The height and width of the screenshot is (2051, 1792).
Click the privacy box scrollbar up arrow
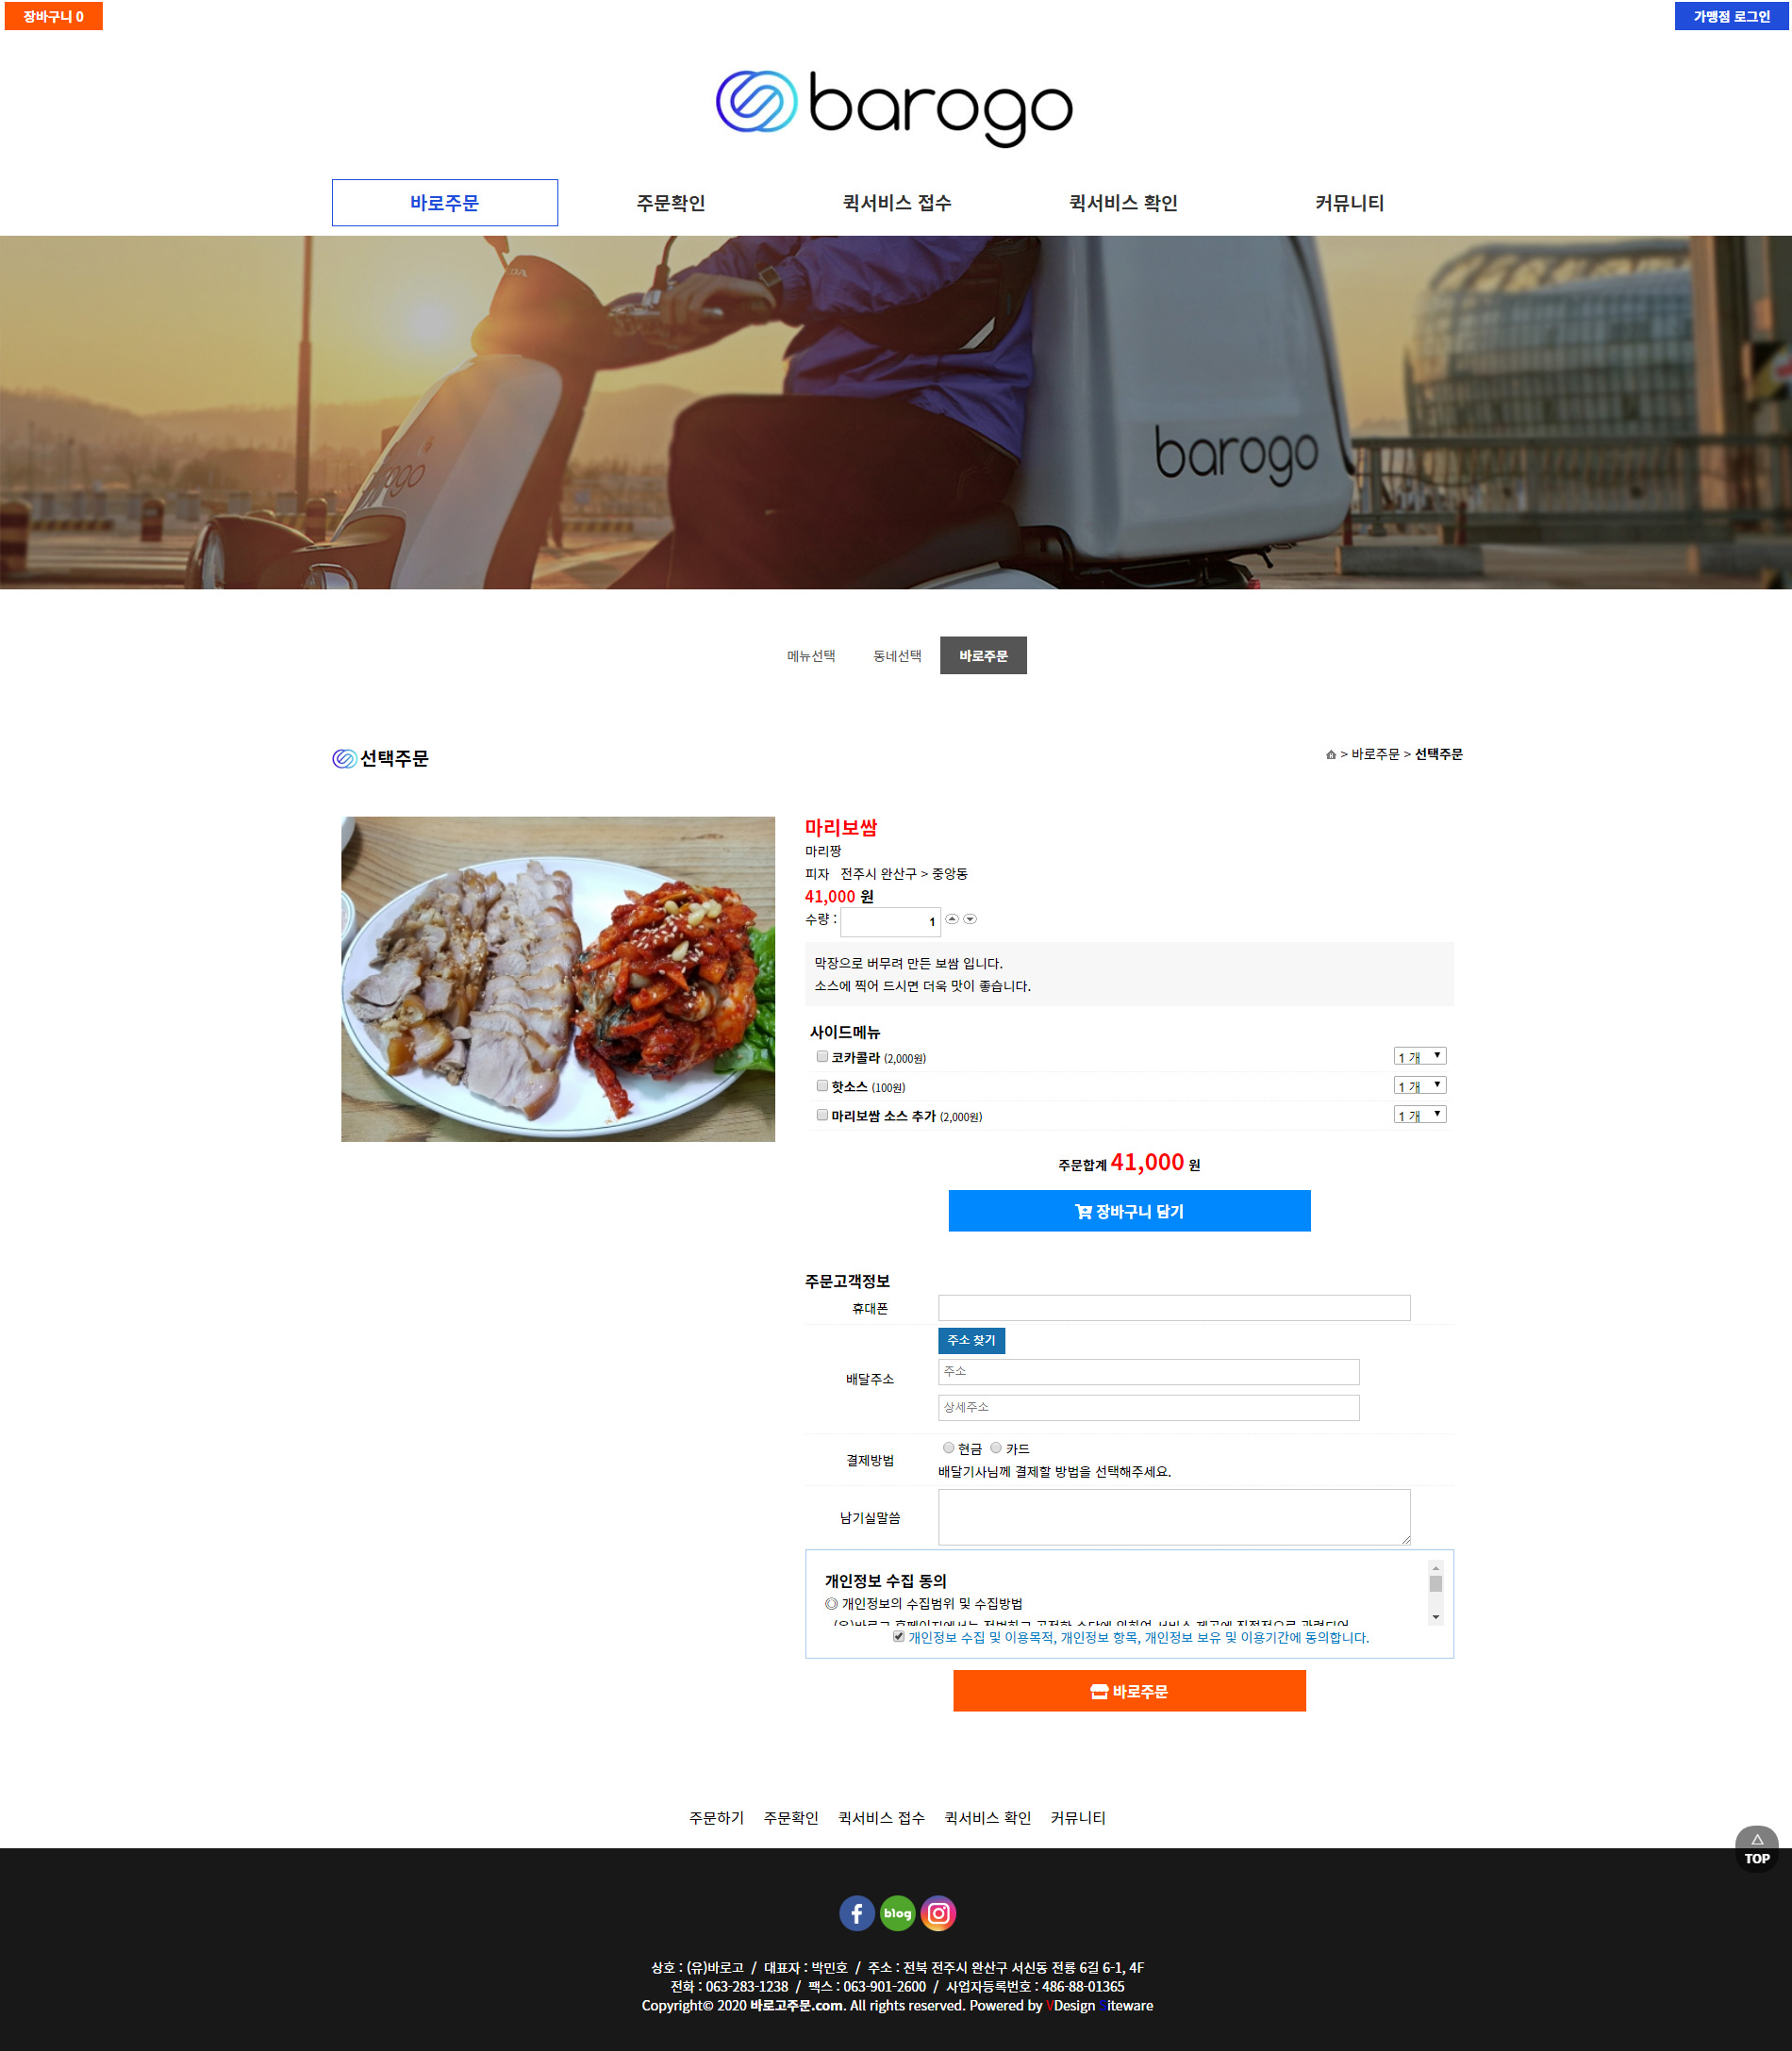pos(1436,1568)
